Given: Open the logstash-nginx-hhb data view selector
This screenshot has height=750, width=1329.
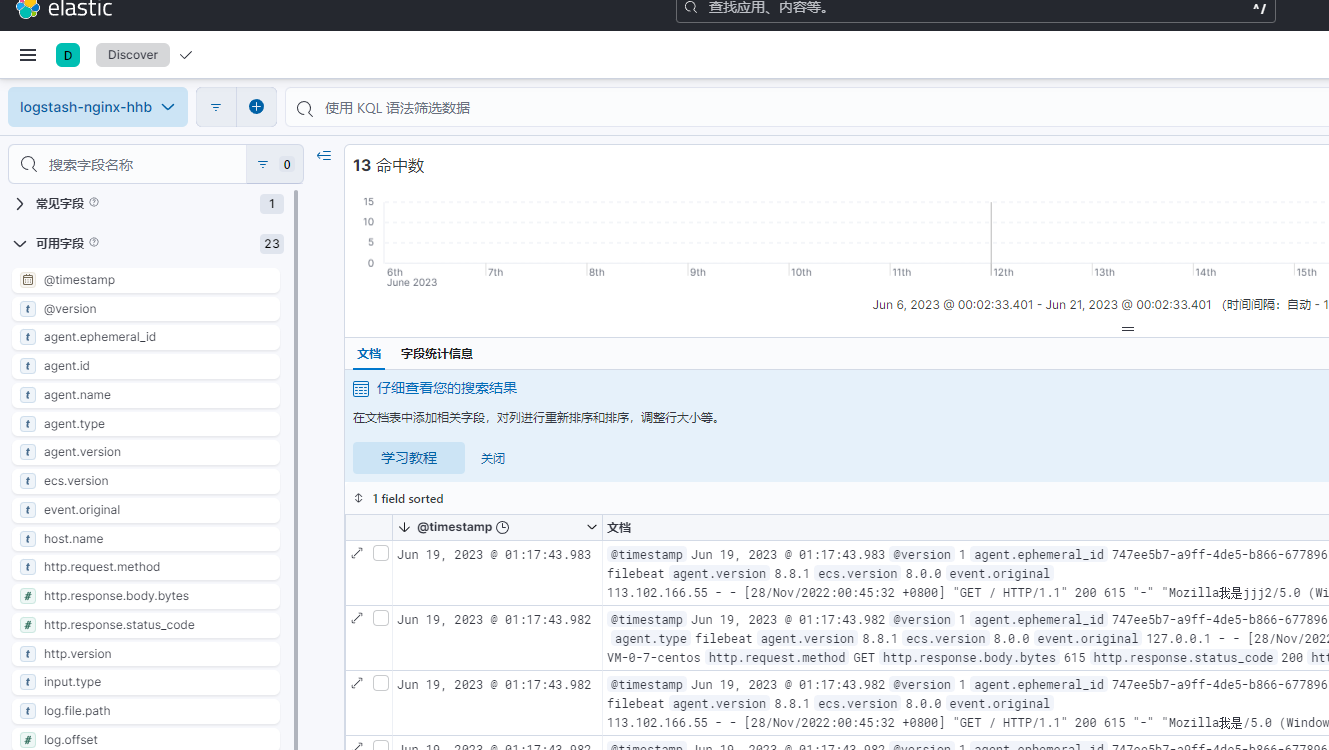Looking at the screenshot, I should (x=98, y=107).
